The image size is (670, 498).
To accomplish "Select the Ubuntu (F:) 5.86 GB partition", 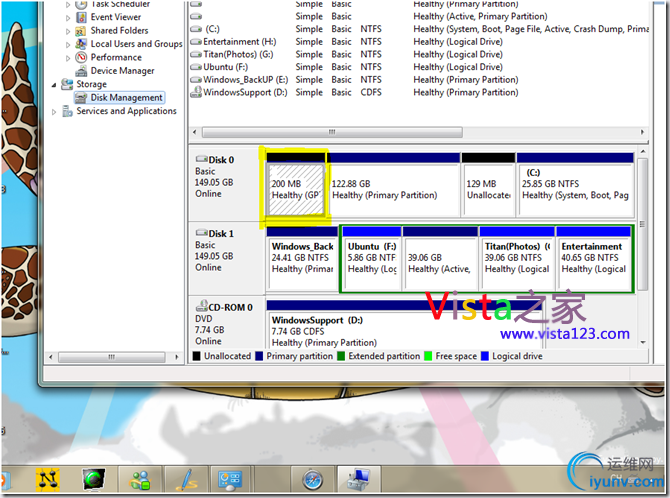I will [372, 259].
